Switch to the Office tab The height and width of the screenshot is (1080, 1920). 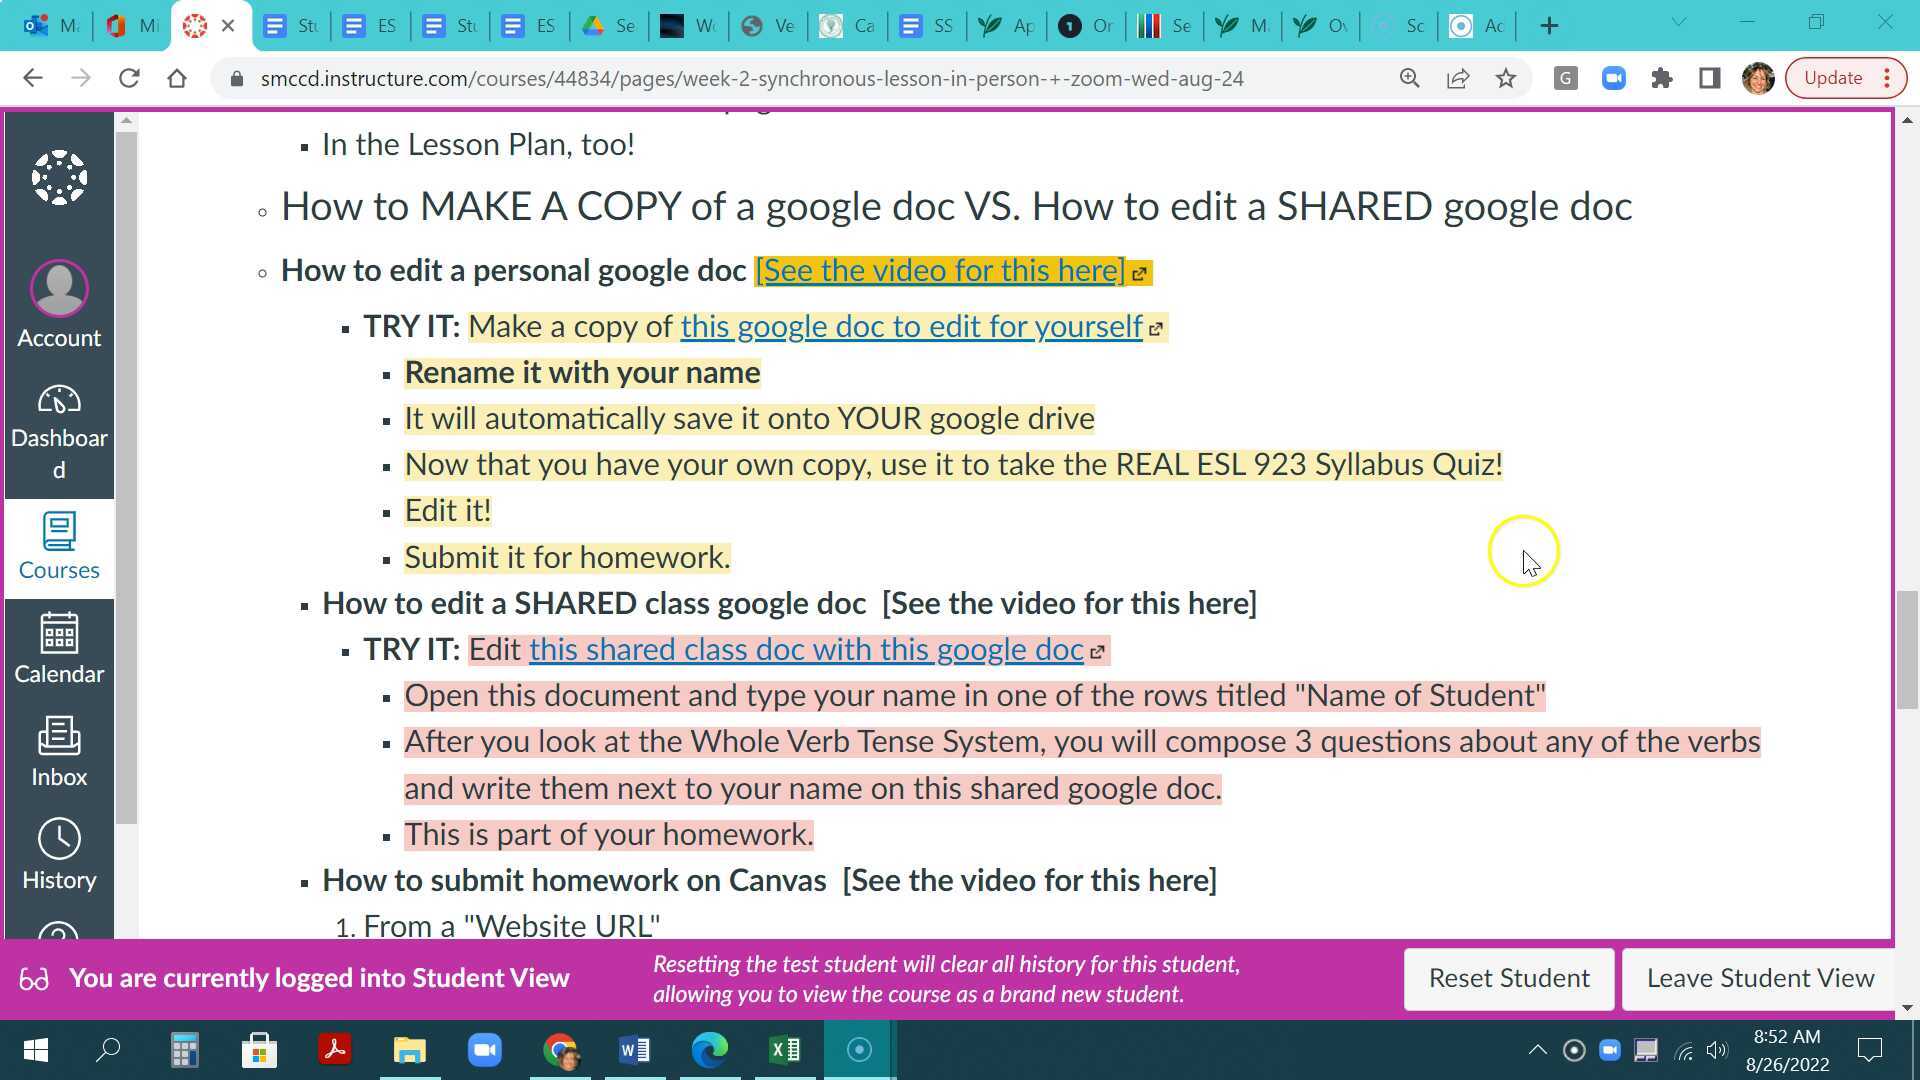tap(133, 26)
